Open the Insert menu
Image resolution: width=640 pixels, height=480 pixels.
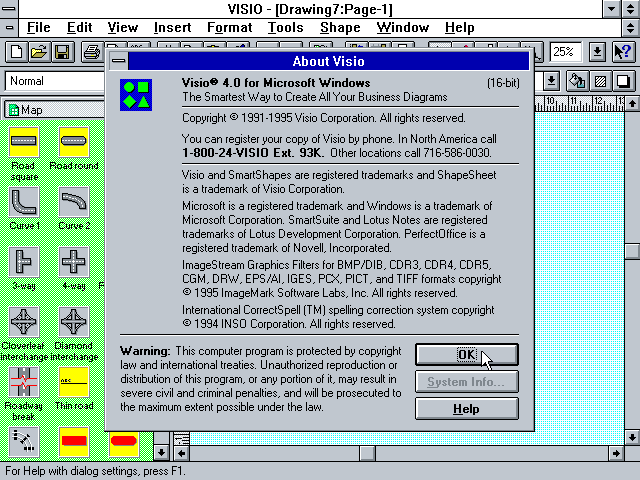(x=172, y=28)
